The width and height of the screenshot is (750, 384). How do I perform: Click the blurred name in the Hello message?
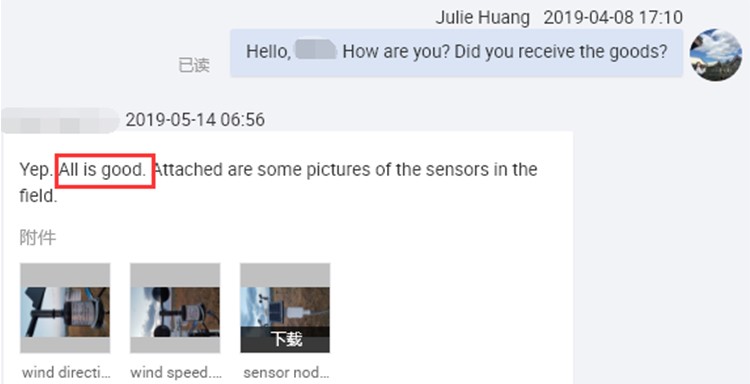click(316, 50)
